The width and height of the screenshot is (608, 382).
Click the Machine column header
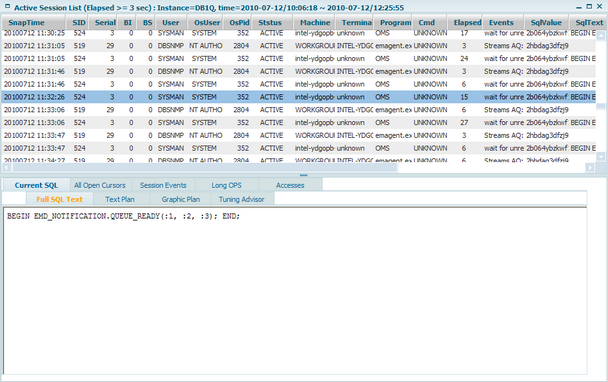point(315,22)
